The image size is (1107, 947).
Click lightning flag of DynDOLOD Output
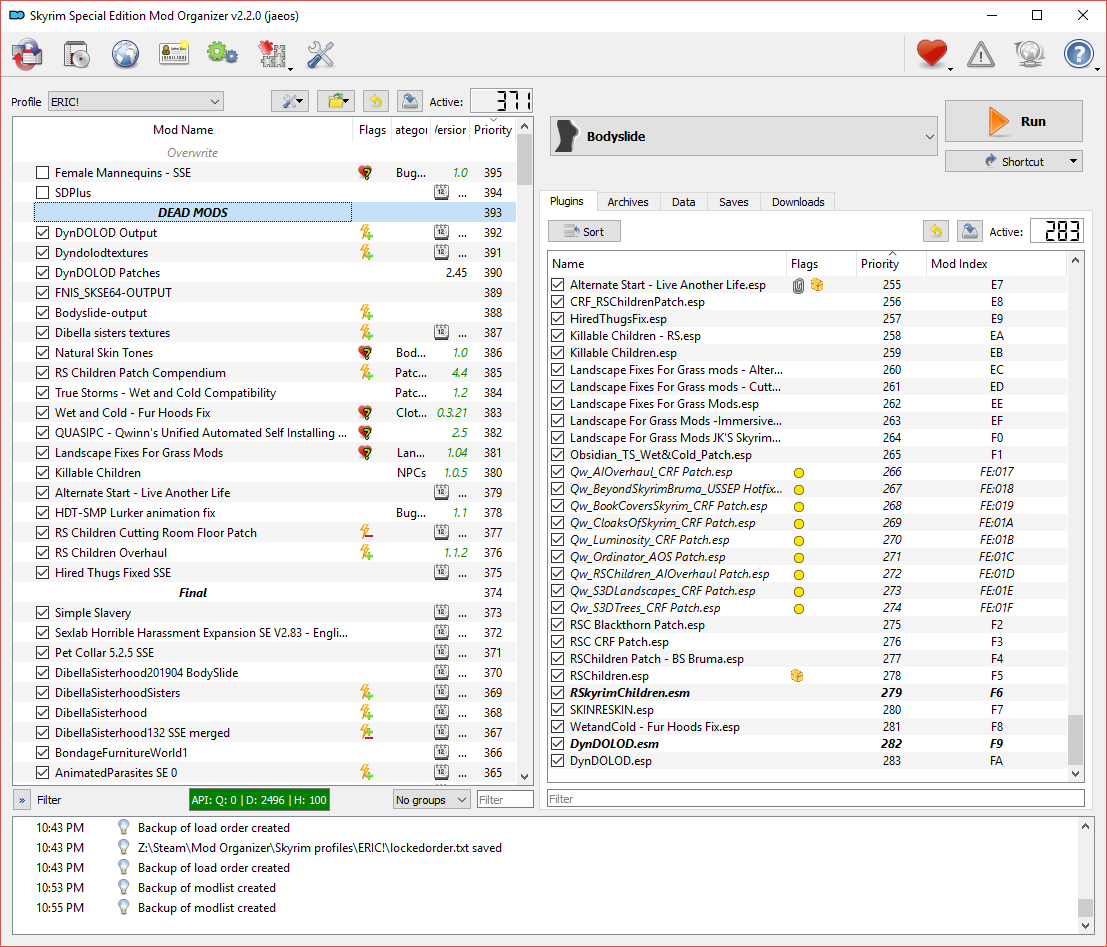tap(366, 232)
